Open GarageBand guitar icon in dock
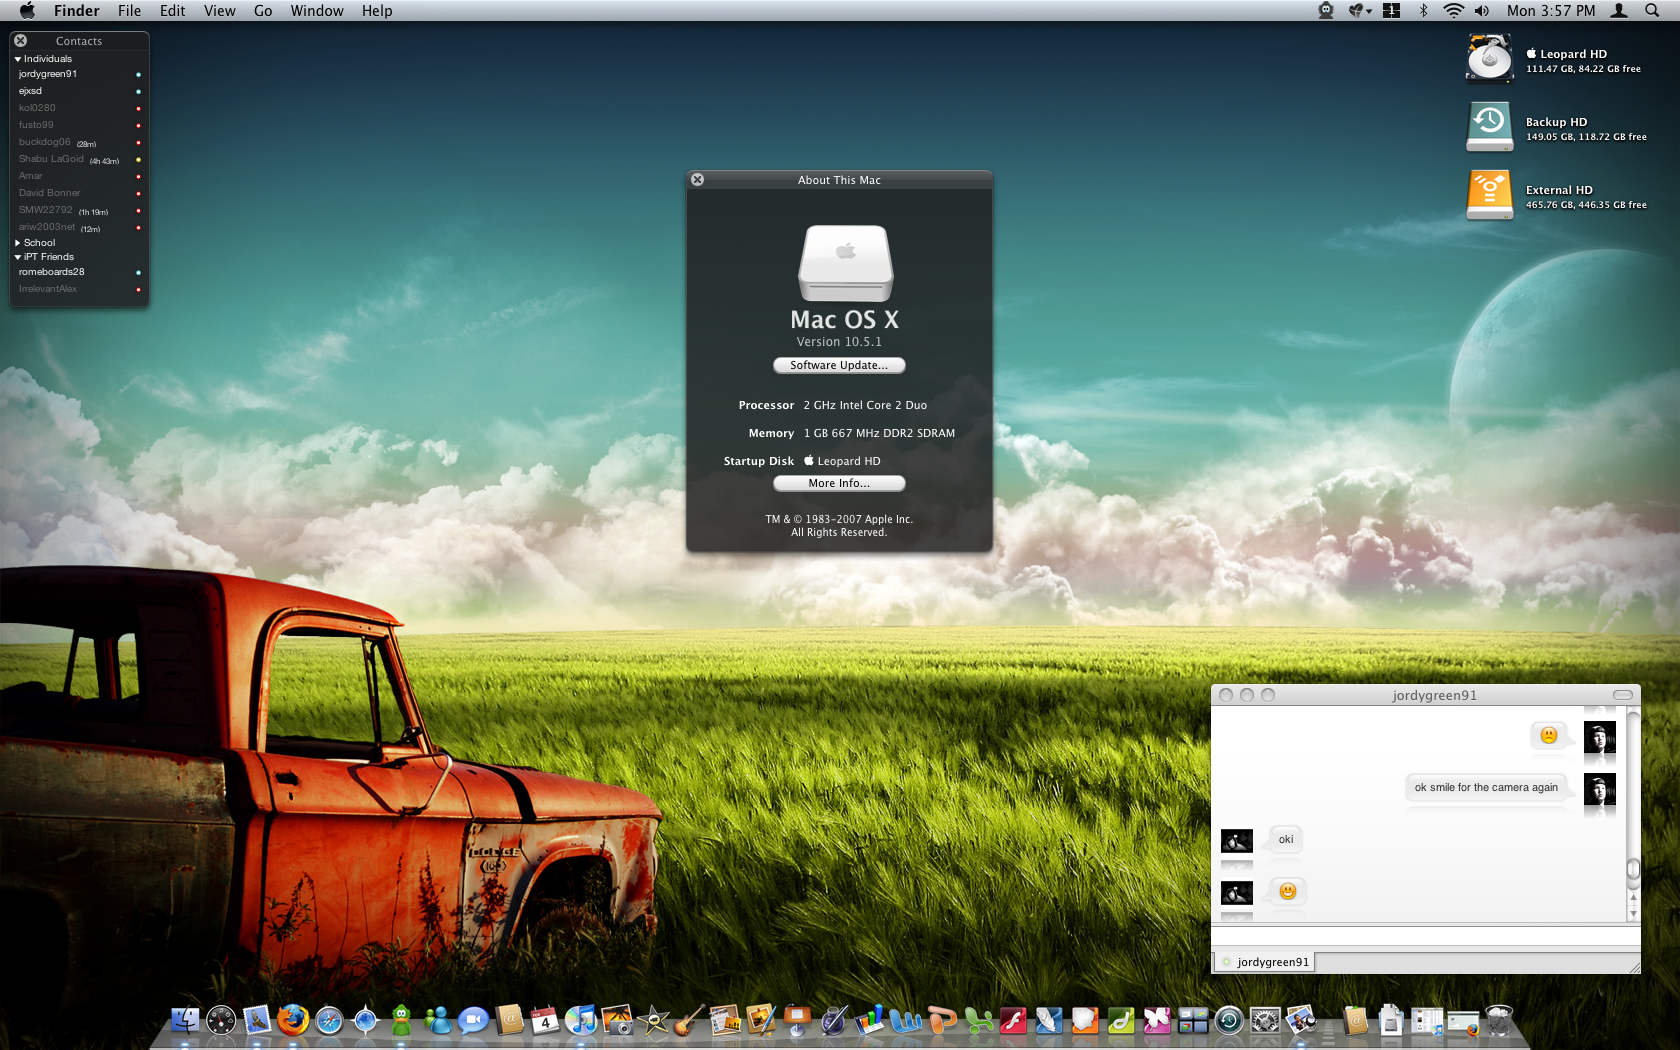1680x1050 pixels. point(689,1020)
